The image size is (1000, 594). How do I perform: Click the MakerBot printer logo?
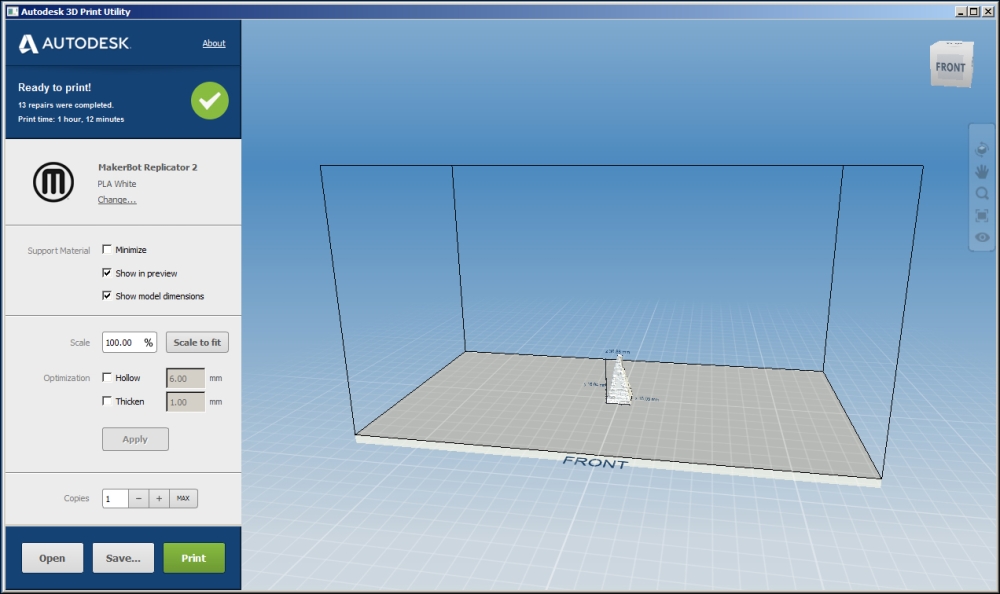click(54, 182)
